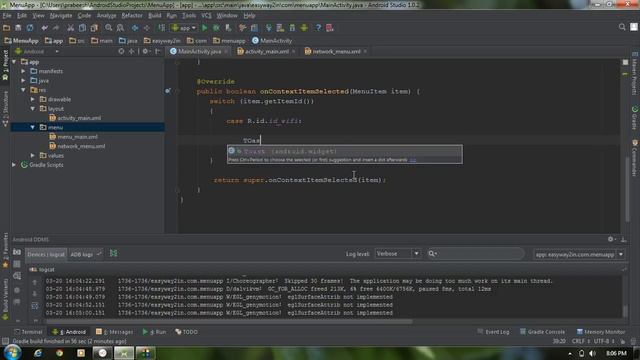Expand the manifests folder arrow
640x360 pixels.
[x=23, y=71]
